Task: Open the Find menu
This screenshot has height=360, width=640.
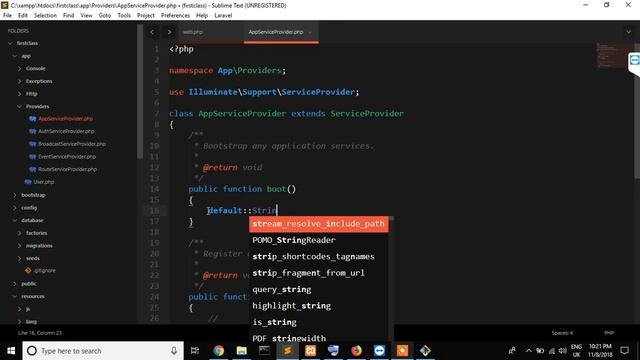Action: [69, 16]
